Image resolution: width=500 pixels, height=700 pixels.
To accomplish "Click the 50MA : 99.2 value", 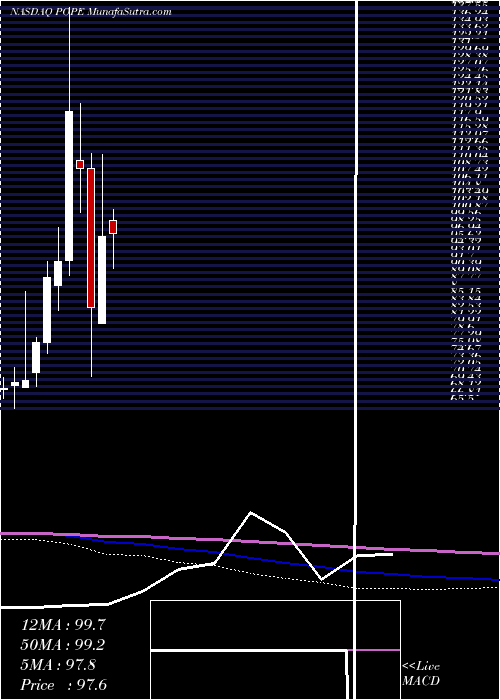I will (64, 645).
